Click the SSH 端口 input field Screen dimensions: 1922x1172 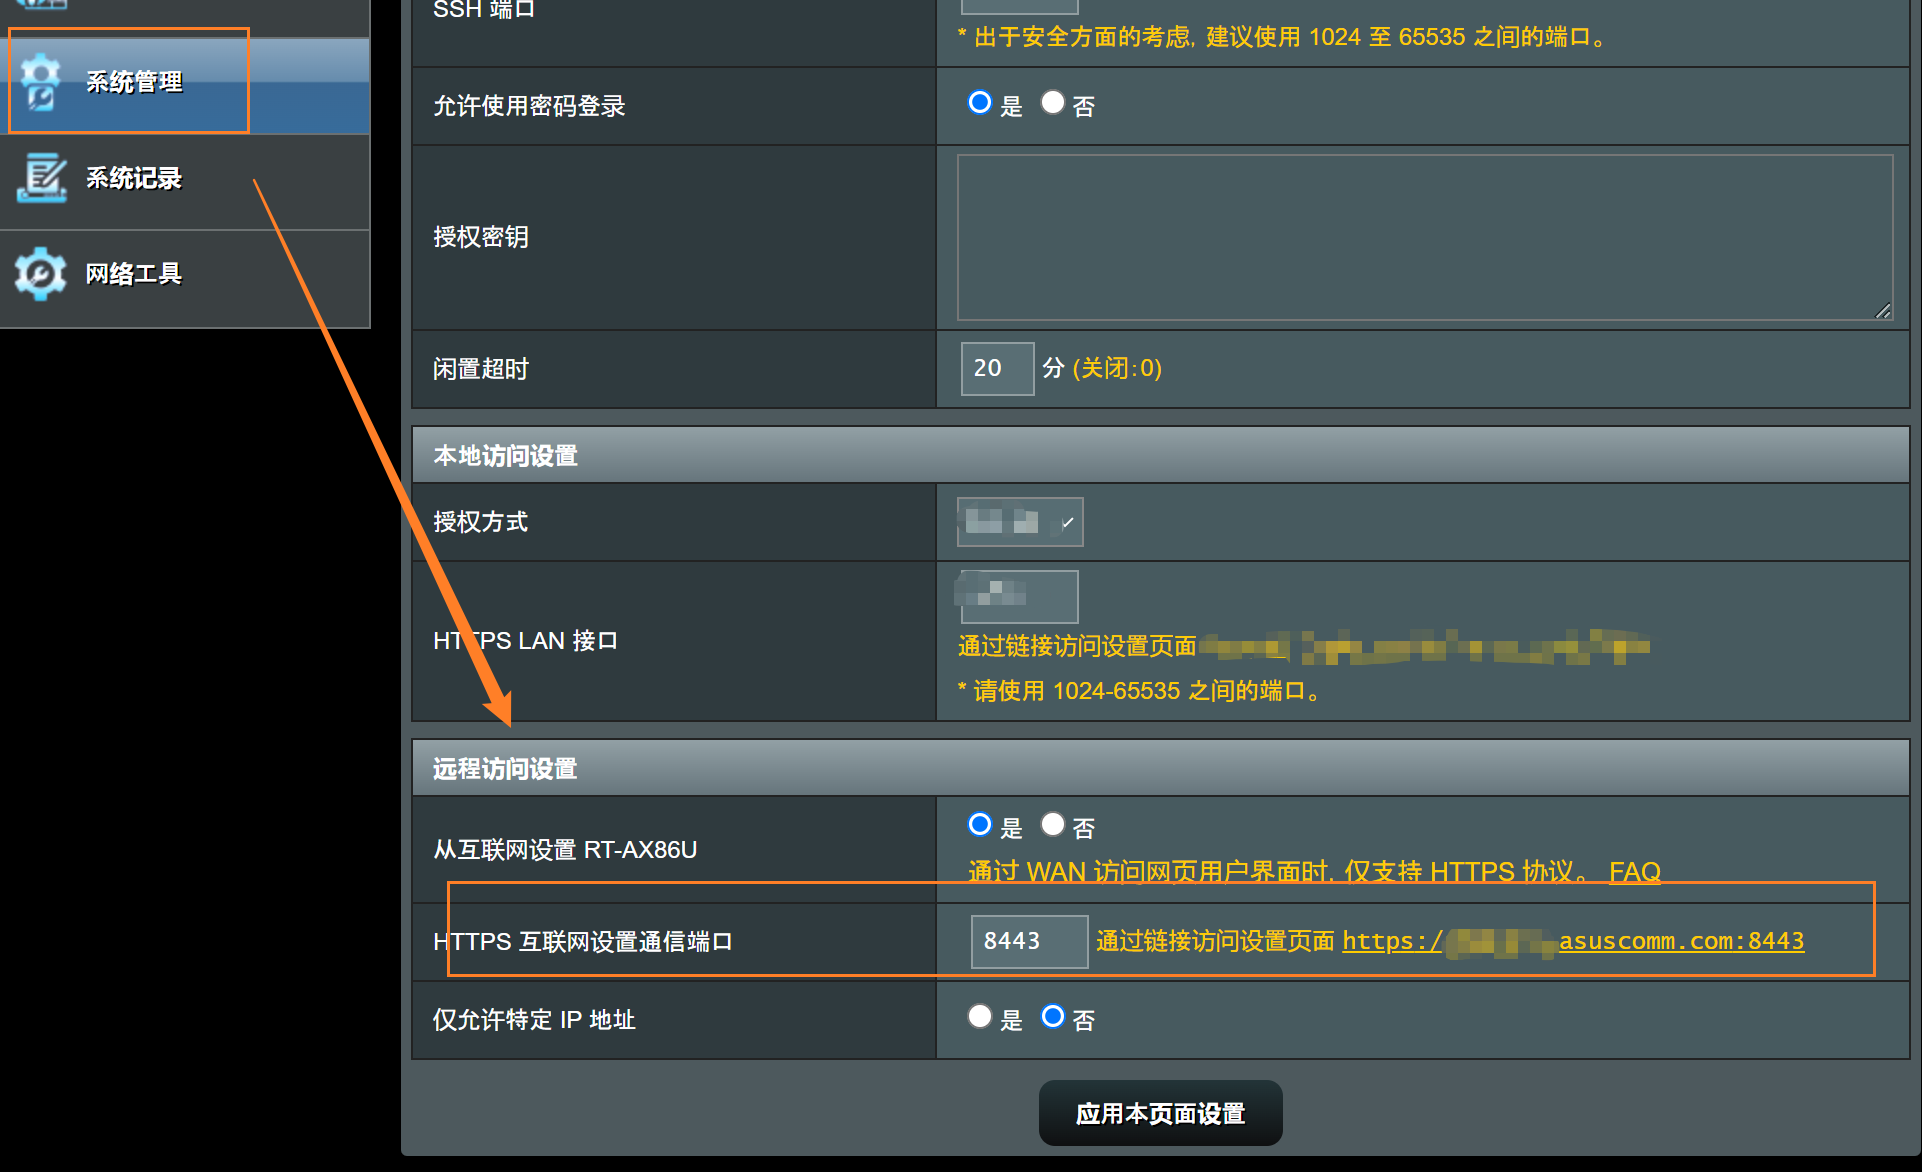(1019, 5)
